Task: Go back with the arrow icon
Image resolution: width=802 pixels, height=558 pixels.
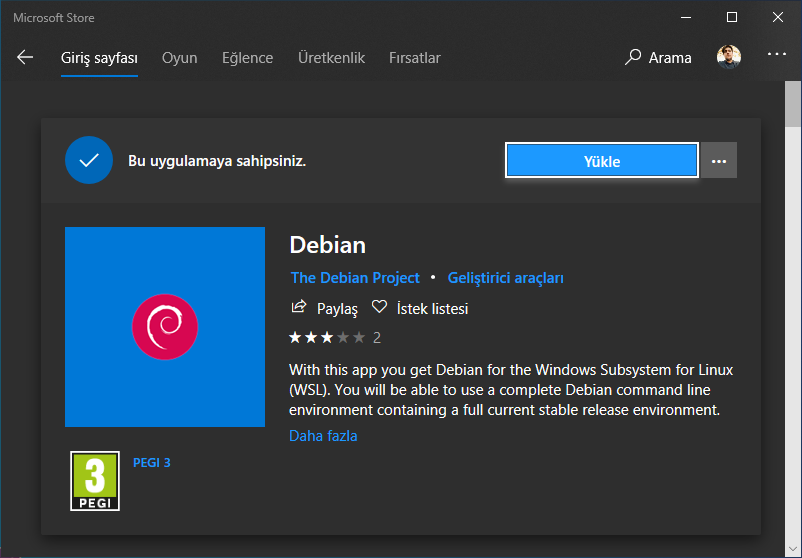Action: click(25, 57)
